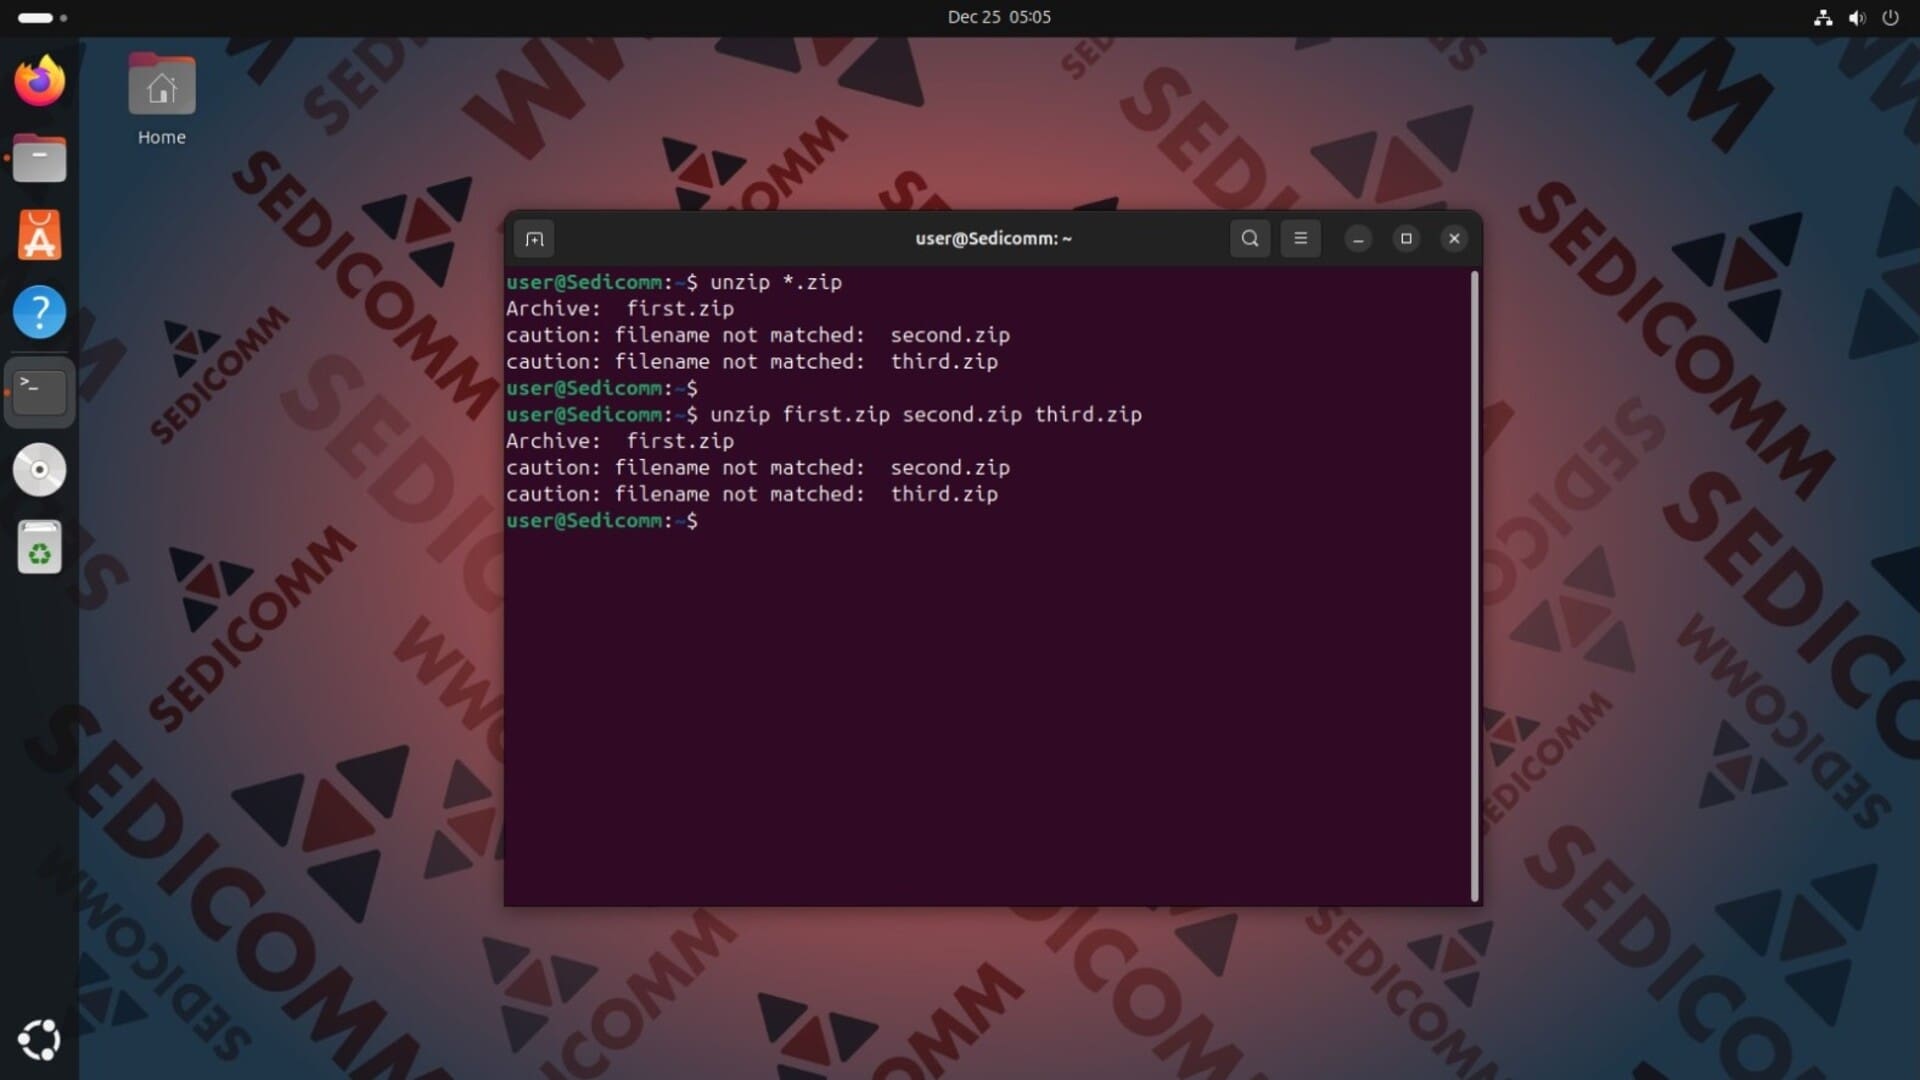
Task: Show applications grid via Ubuntu logo
Action: 40,1040
